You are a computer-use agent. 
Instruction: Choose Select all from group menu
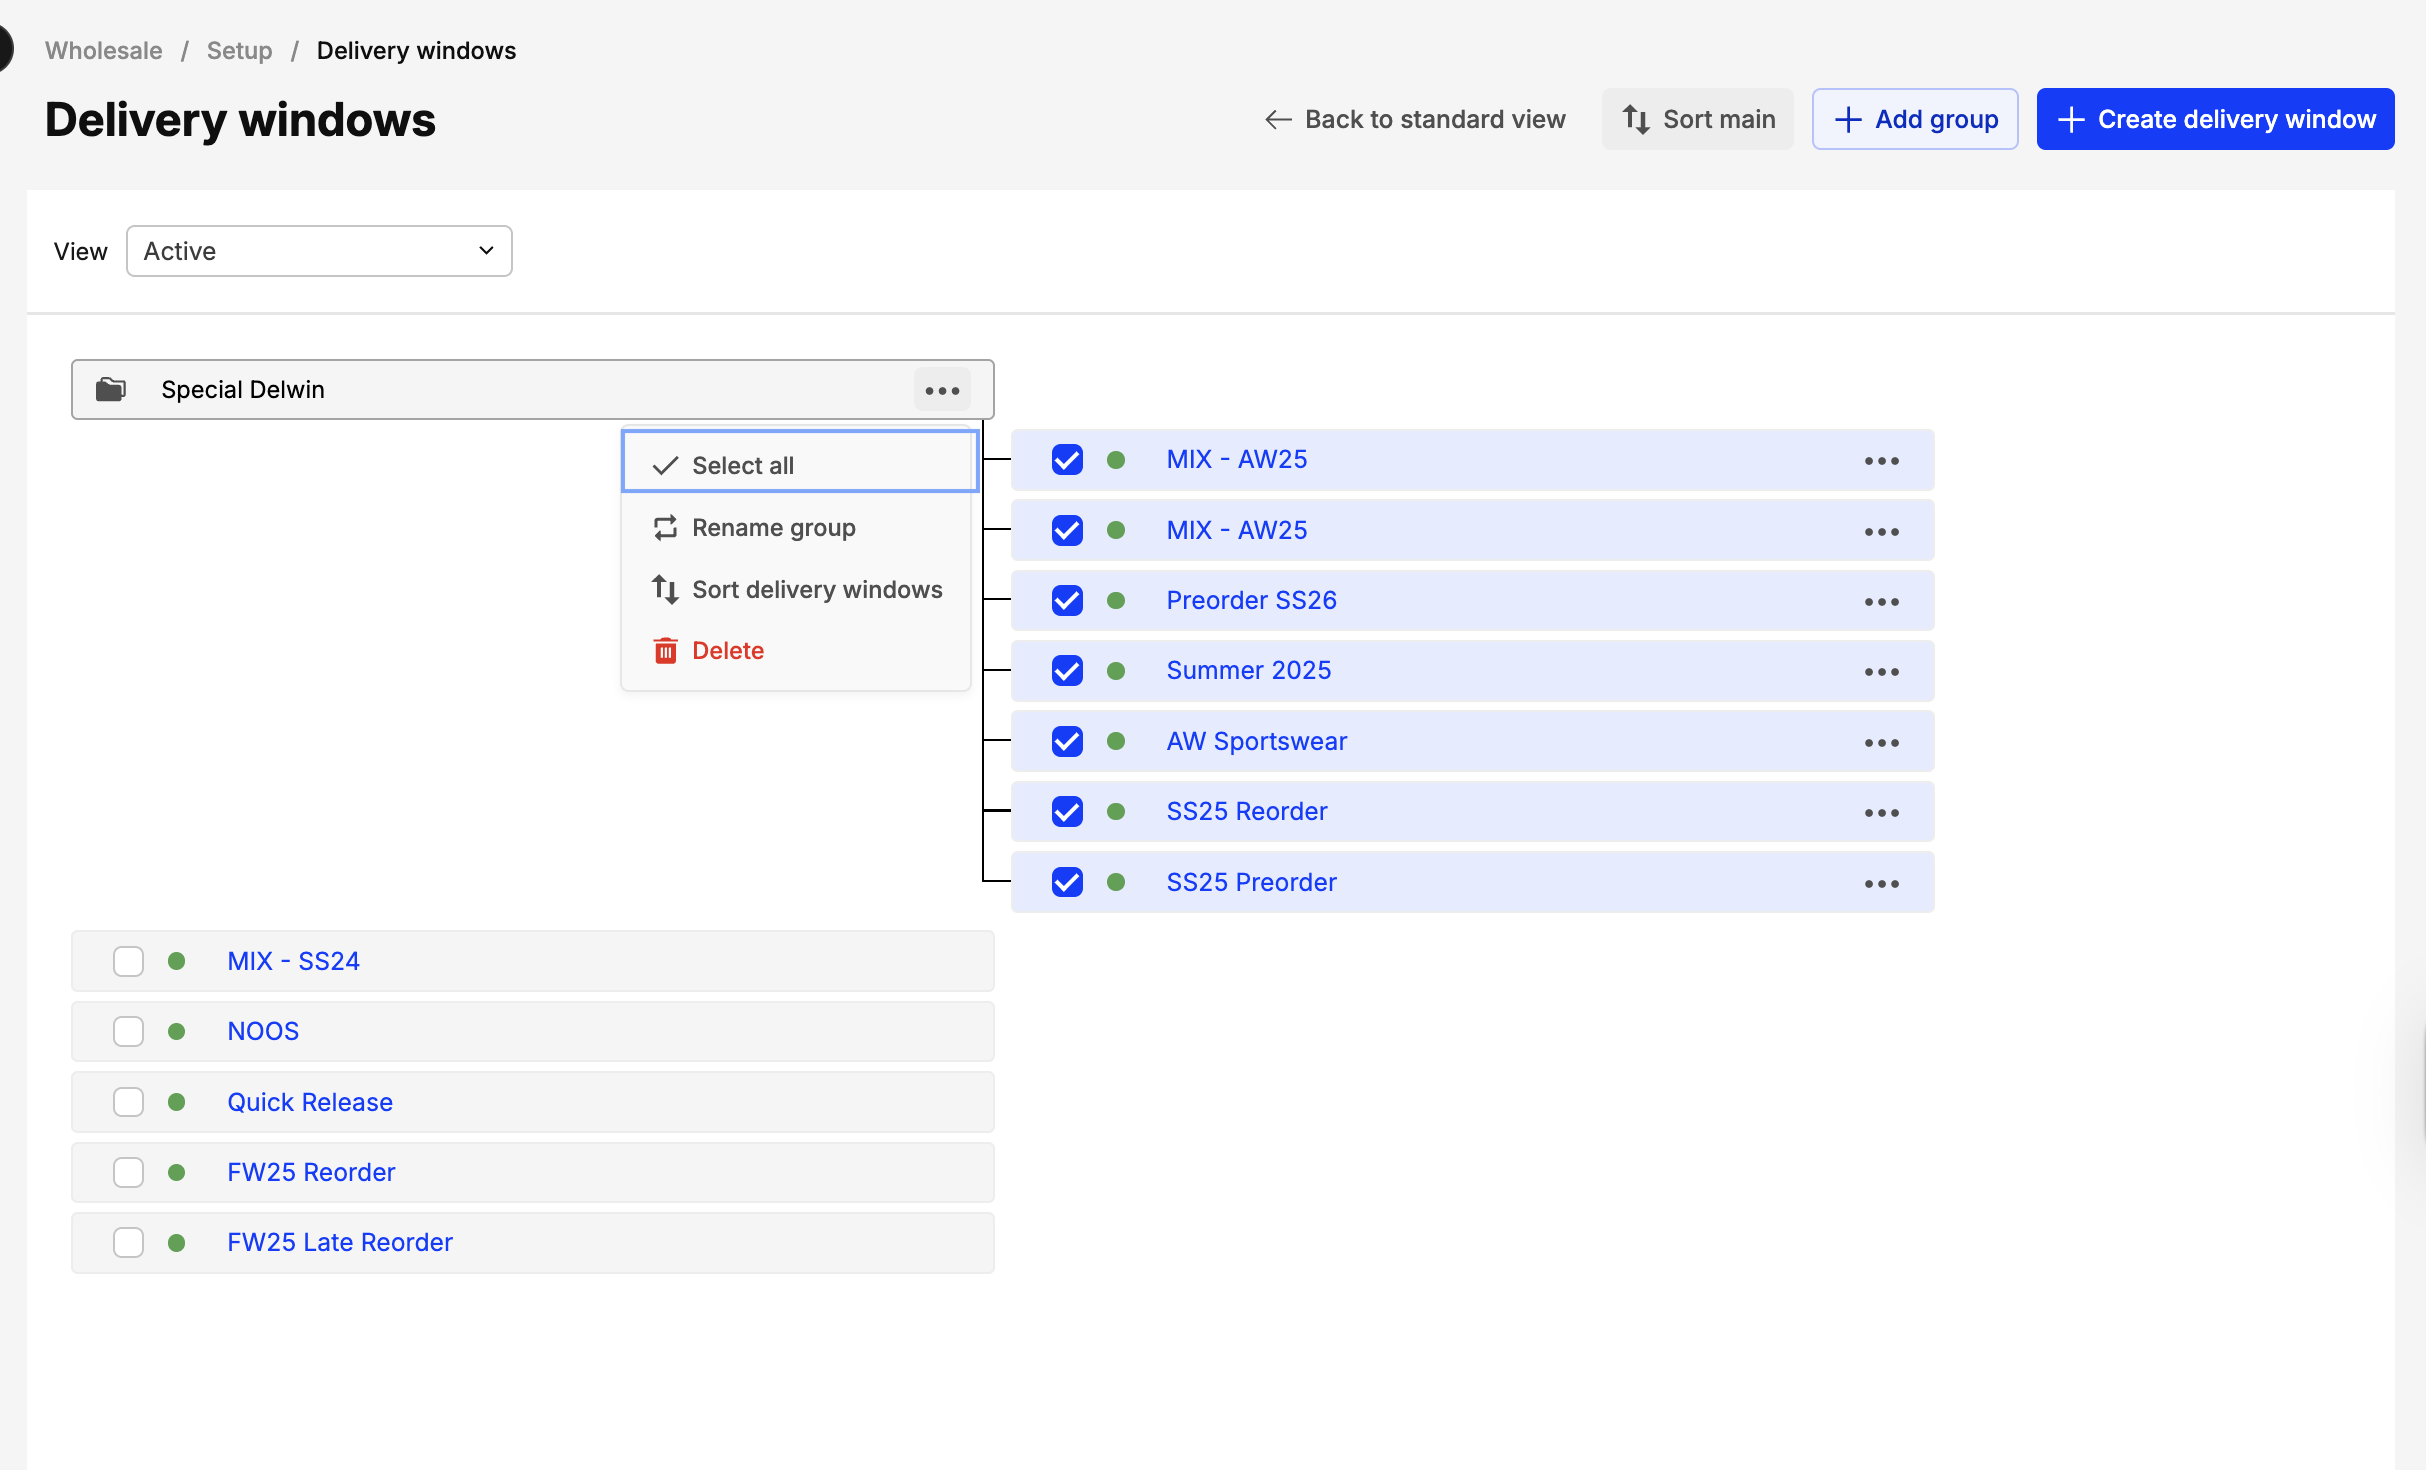click(x=742, y=465)
